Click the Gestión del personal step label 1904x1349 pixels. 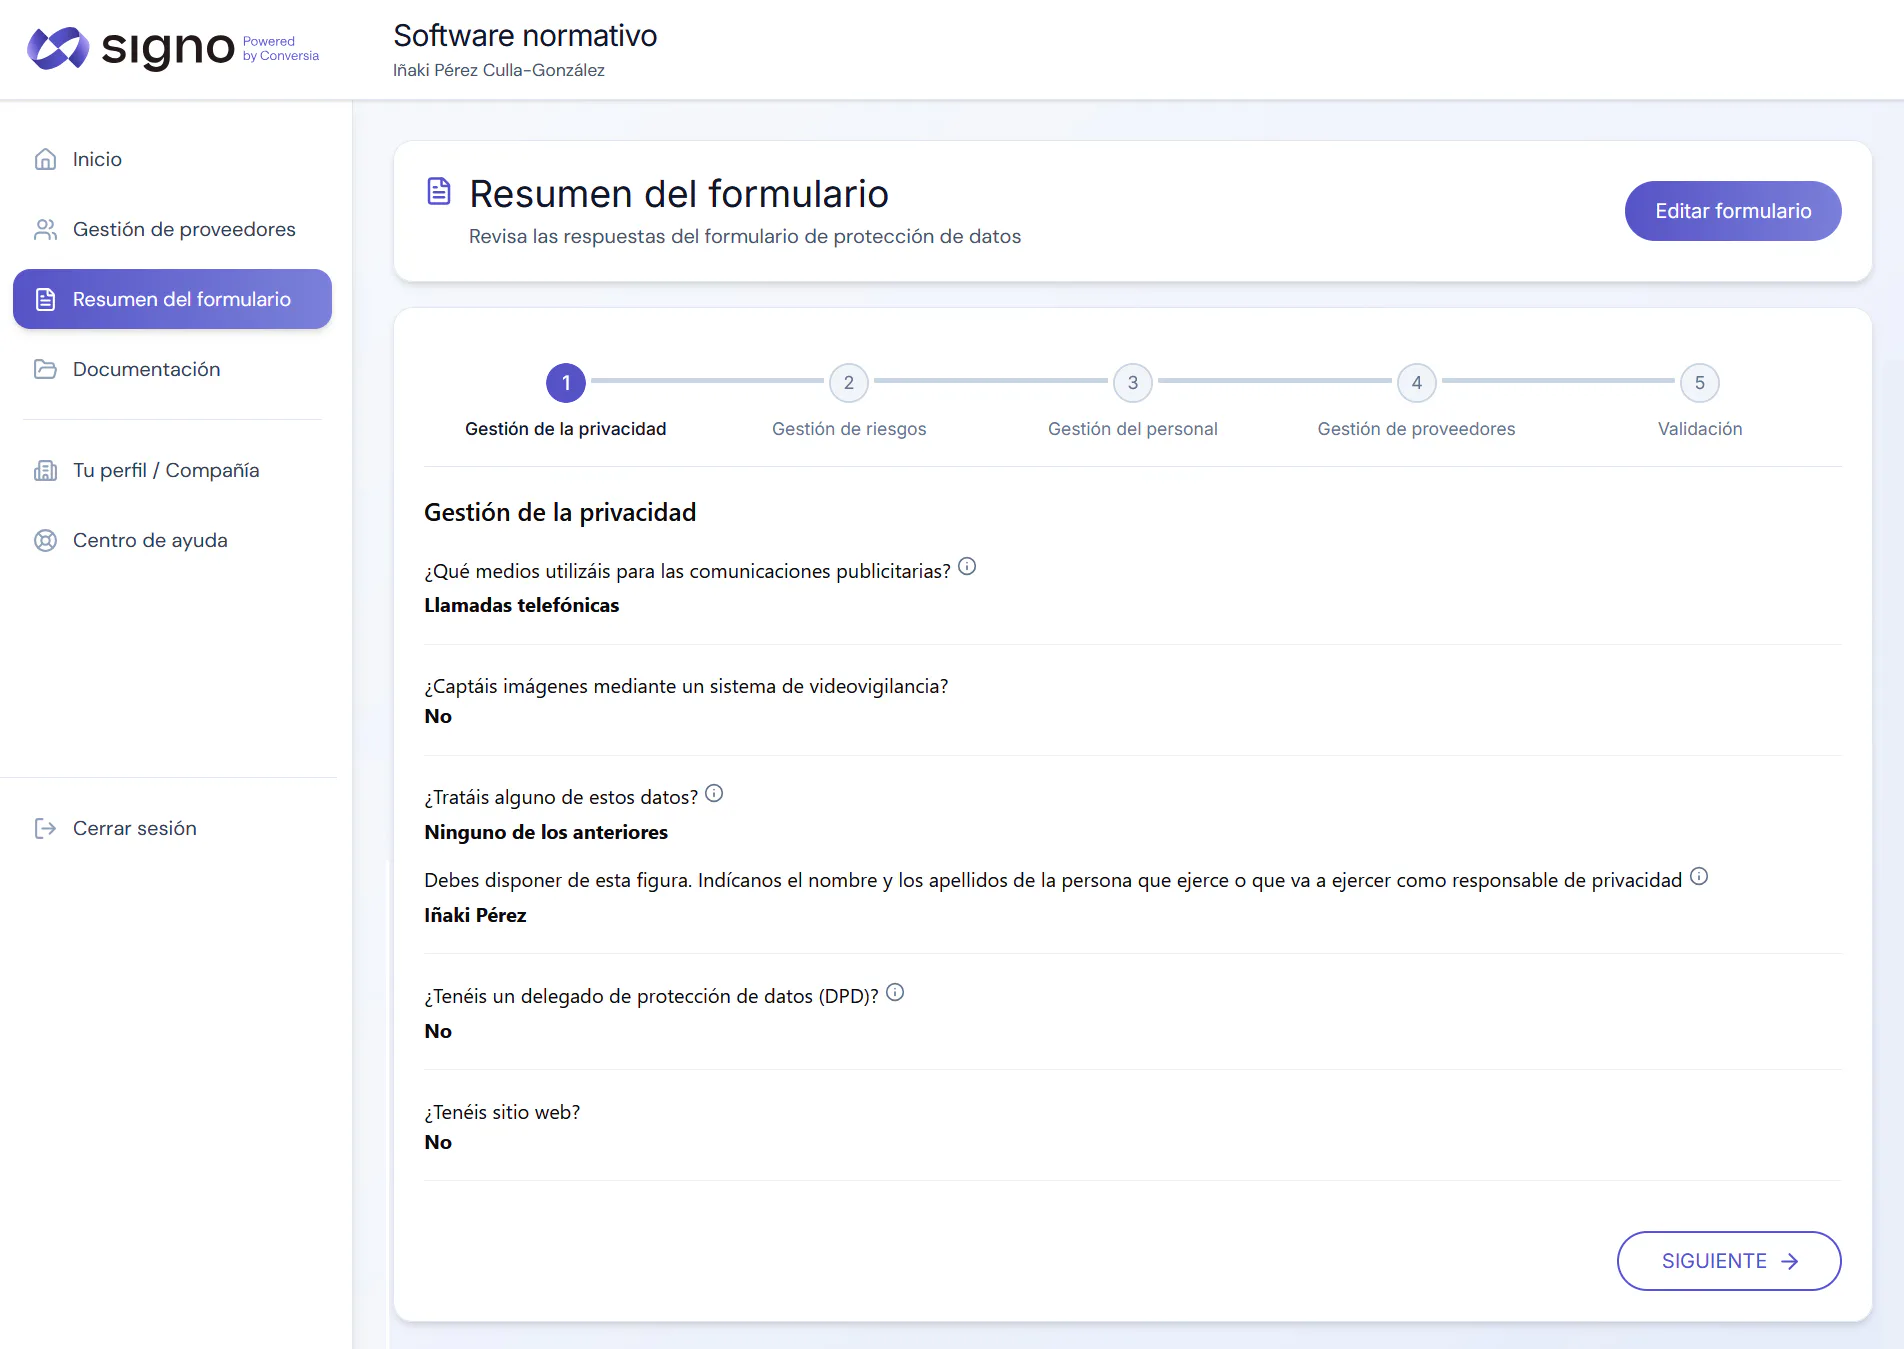[x=1133, y=429]
